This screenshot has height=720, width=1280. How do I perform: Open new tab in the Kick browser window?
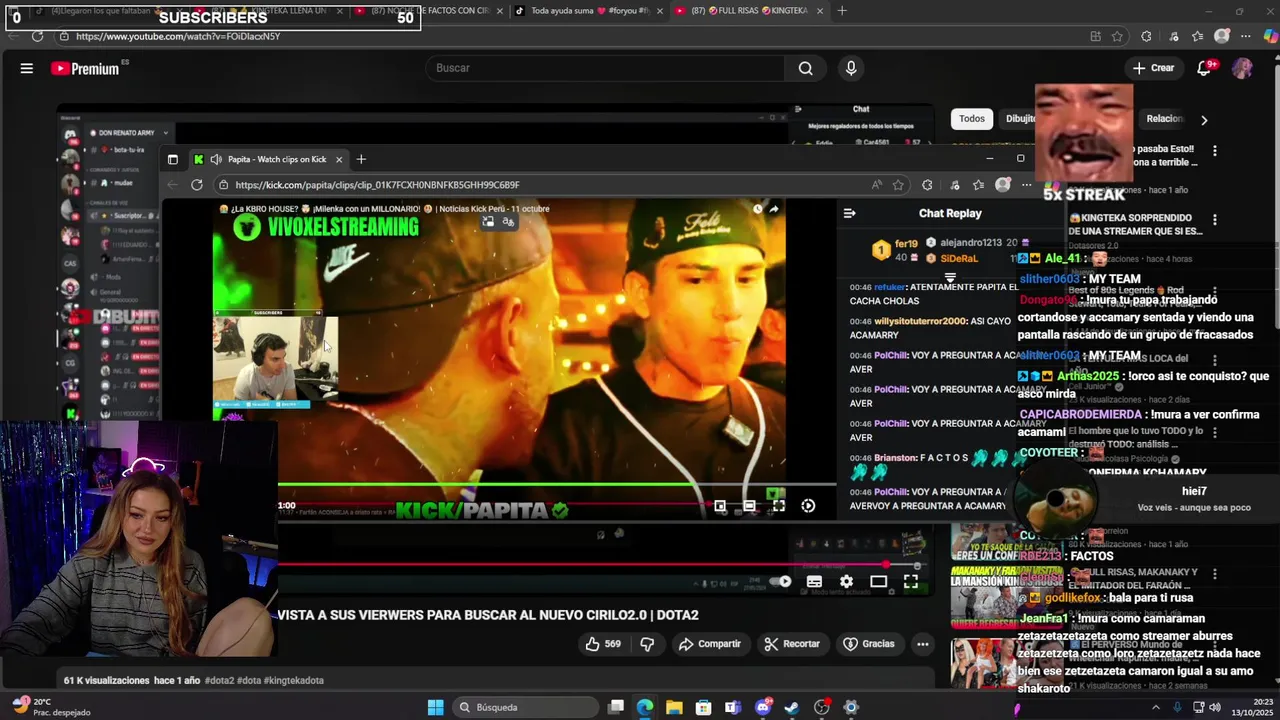click(361, 159)
